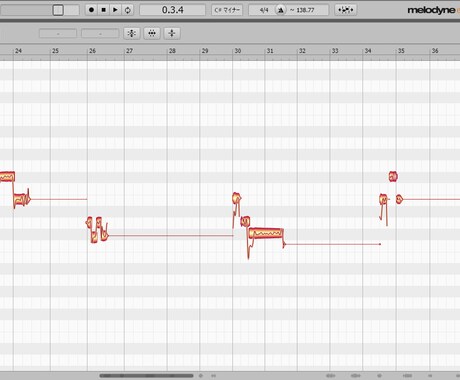Start playback with the Play button
Screen dimensions: 460x380
(x=115, y=10)
